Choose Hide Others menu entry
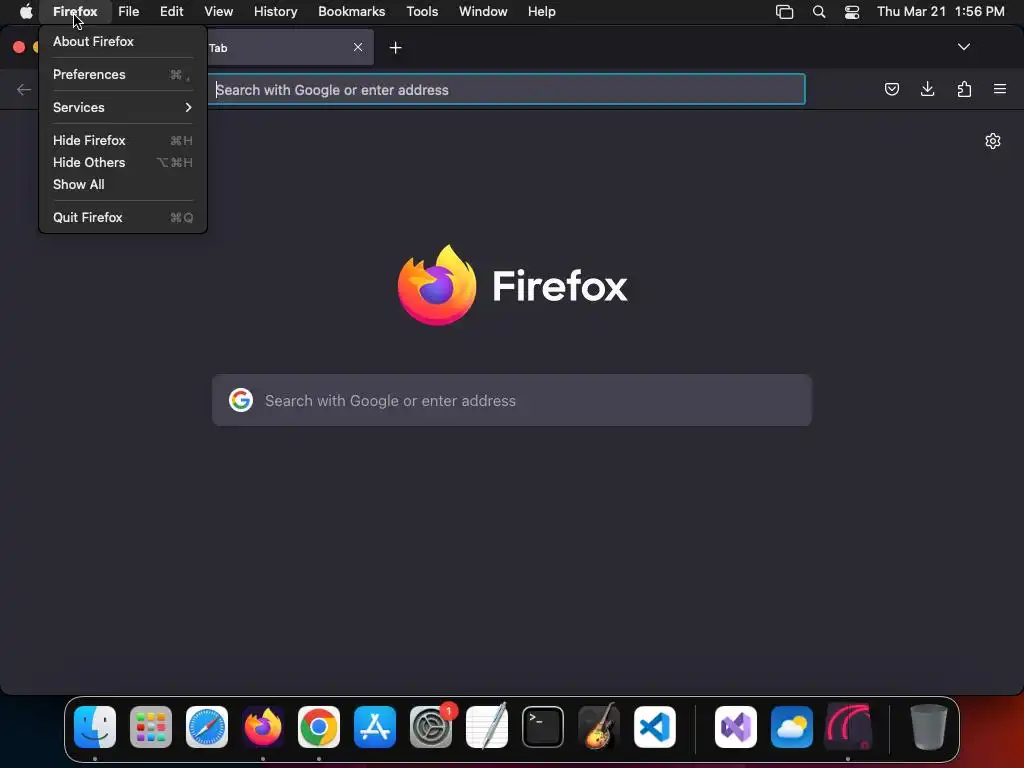 [123, 163]
